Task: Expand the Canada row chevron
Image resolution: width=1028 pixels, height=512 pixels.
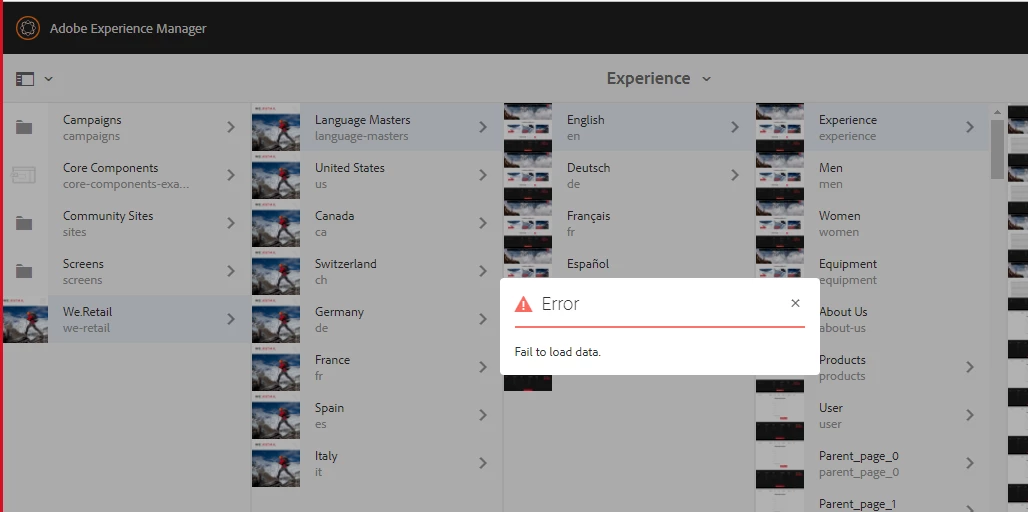Action: [483, 223]
